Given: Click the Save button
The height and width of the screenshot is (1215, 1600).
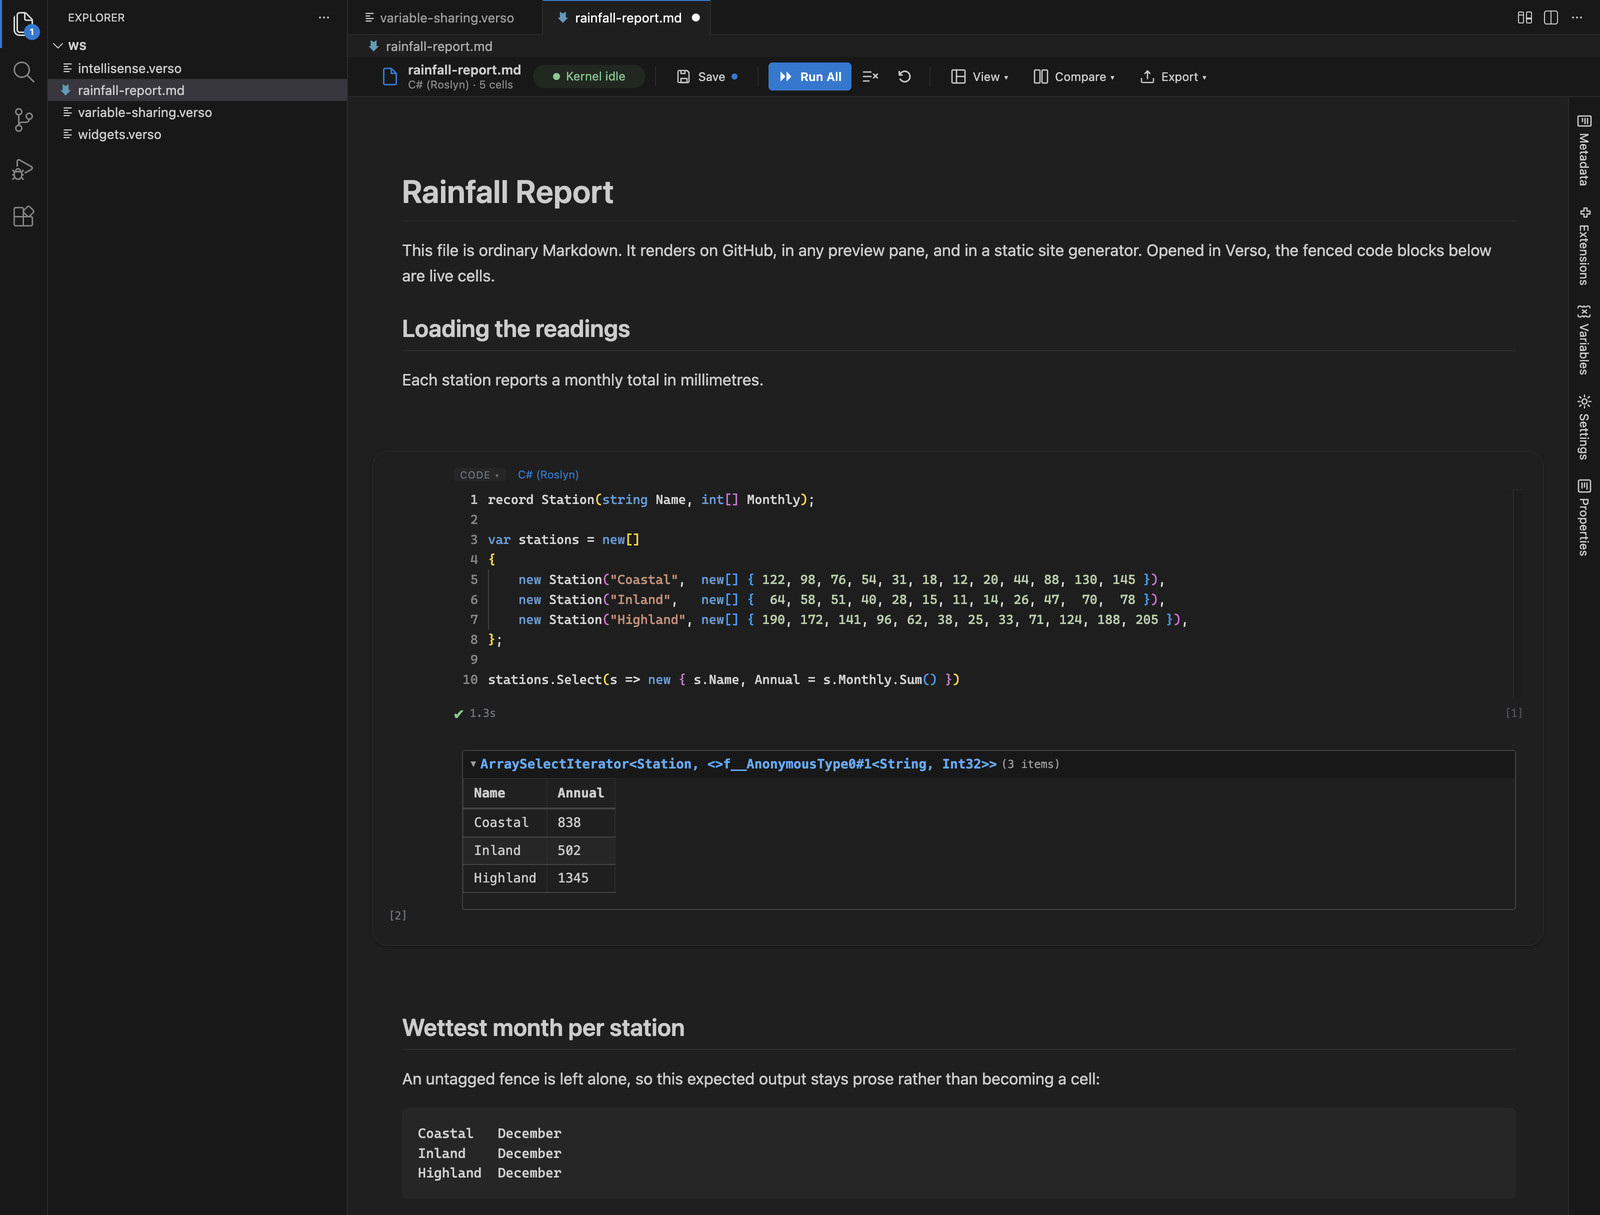Looking at the screenshot, I should tap(706, 77).
